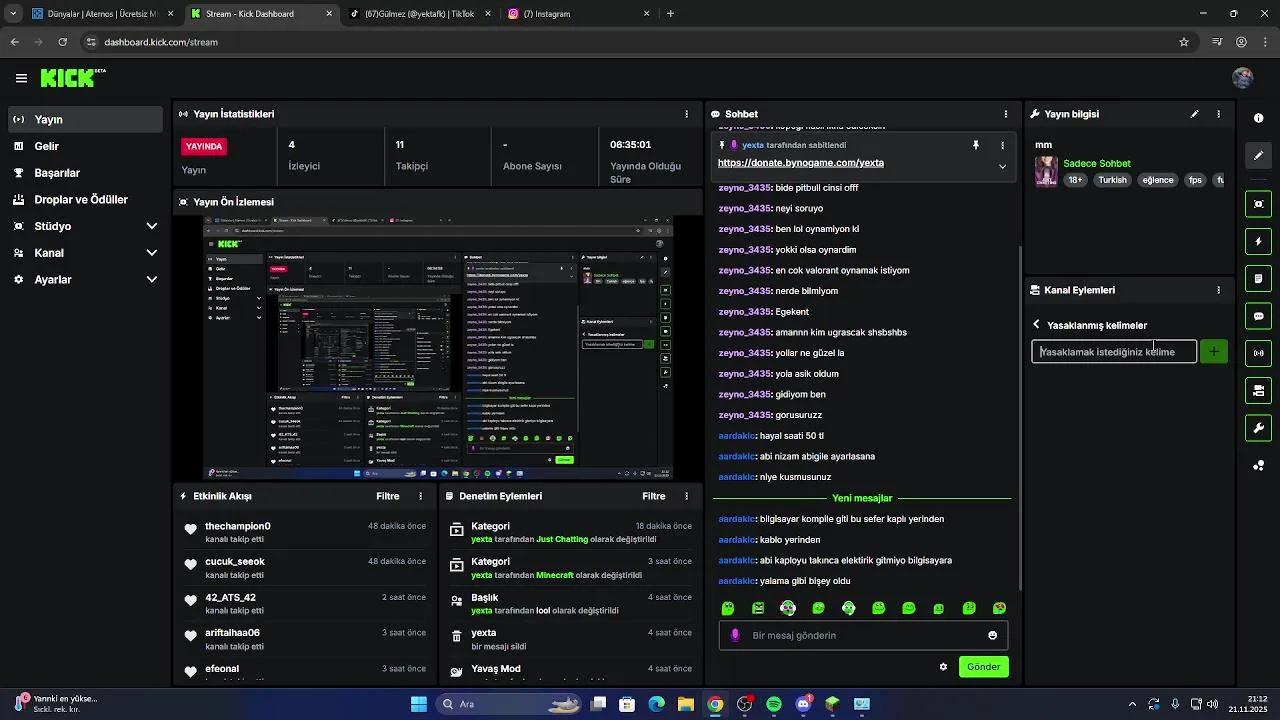Open the hamburger menu next to KICK logo
Viewport: 1280px width, 720px height.
(21, 78)
